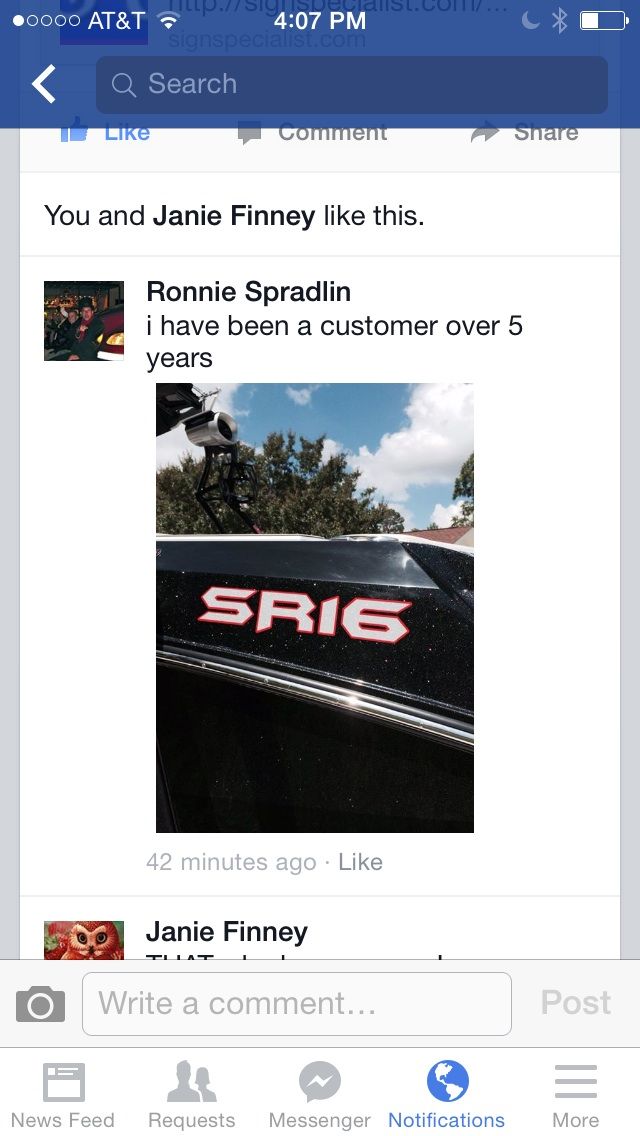Tap the Write a comment box
The image size is (640, 1136).
[296, 1003]
